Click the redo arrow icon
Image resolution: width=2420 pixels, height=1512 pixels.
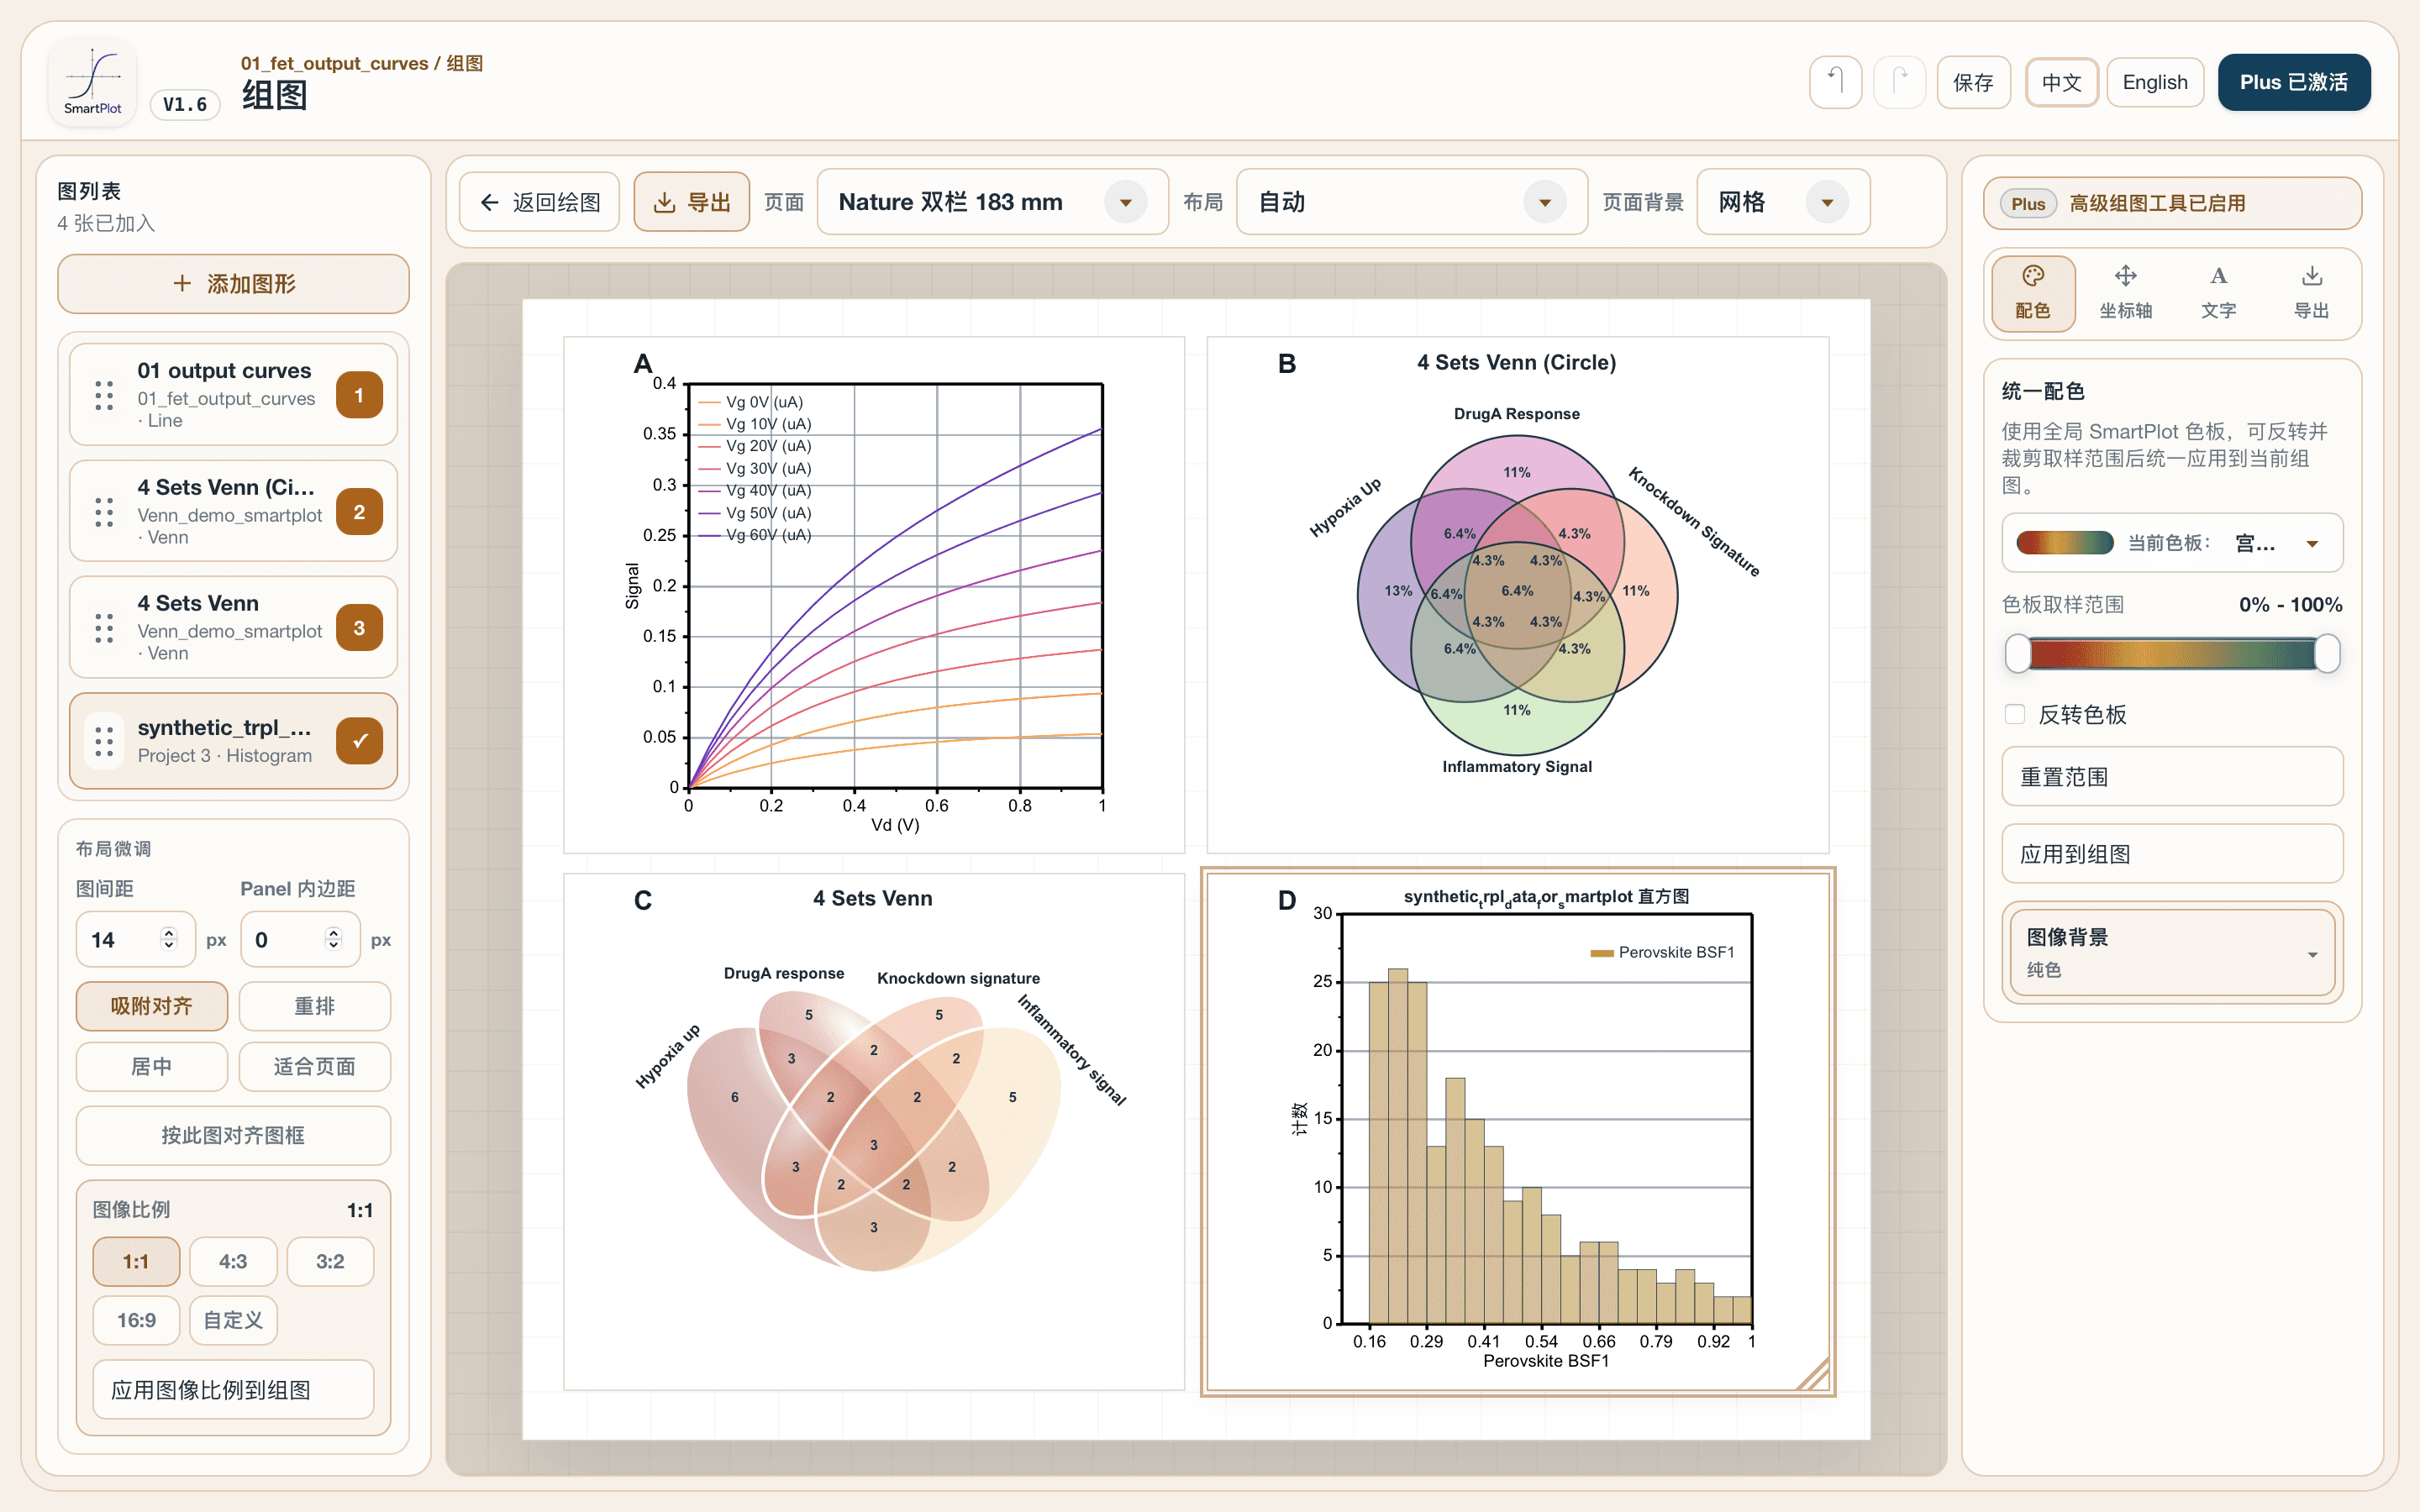click(x=1899, y=81)
